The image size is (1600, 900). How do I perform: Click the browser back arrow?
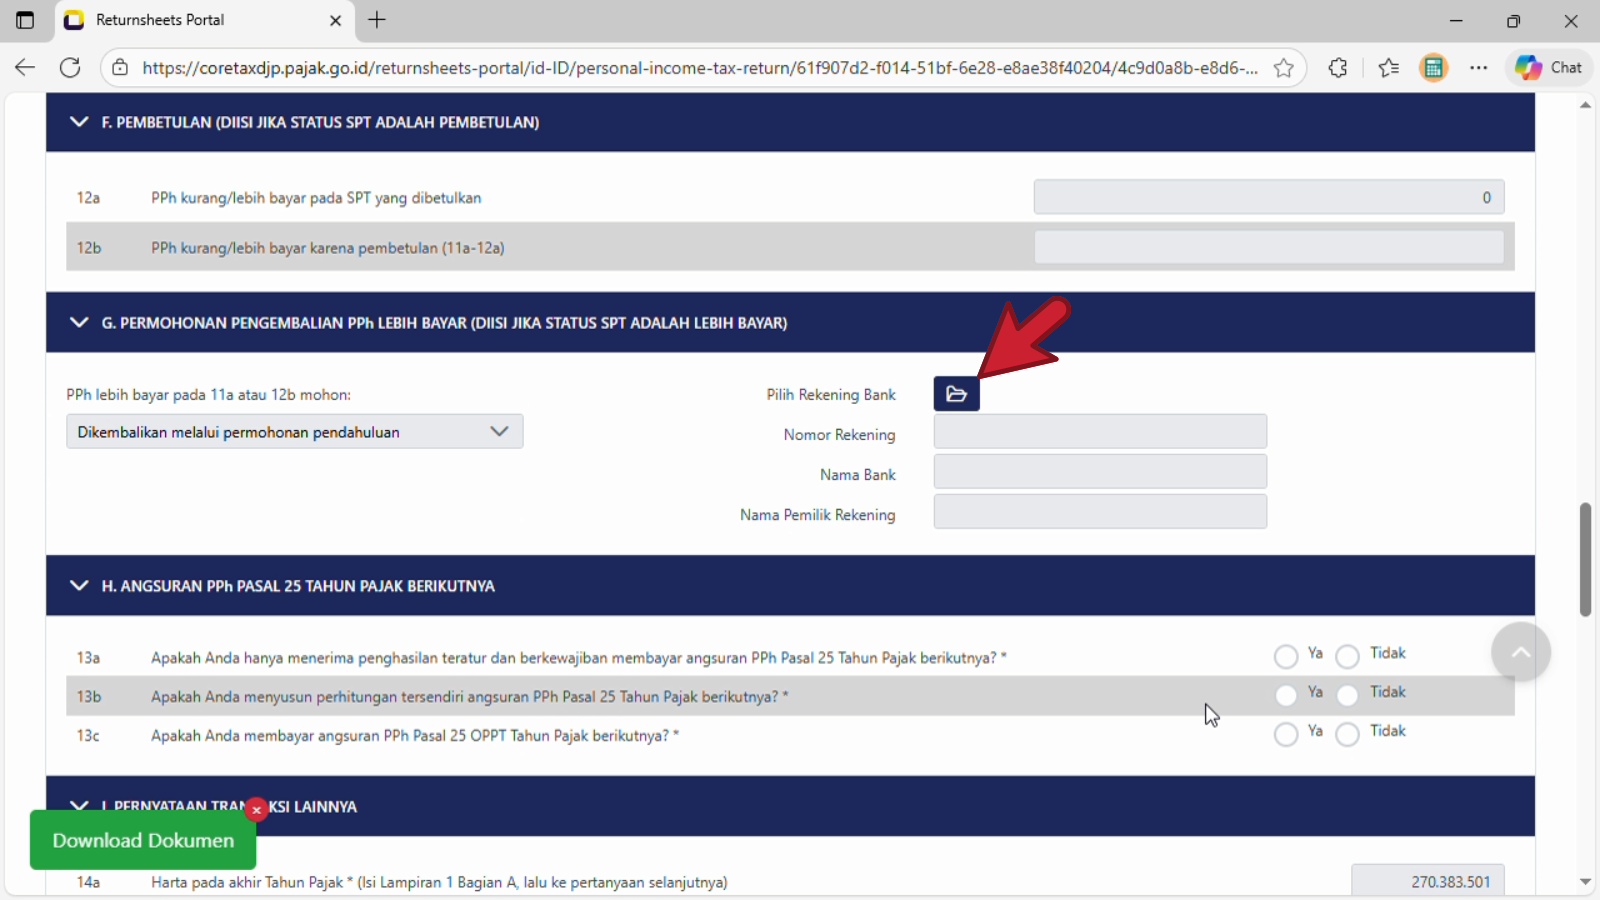pos(25,68)
